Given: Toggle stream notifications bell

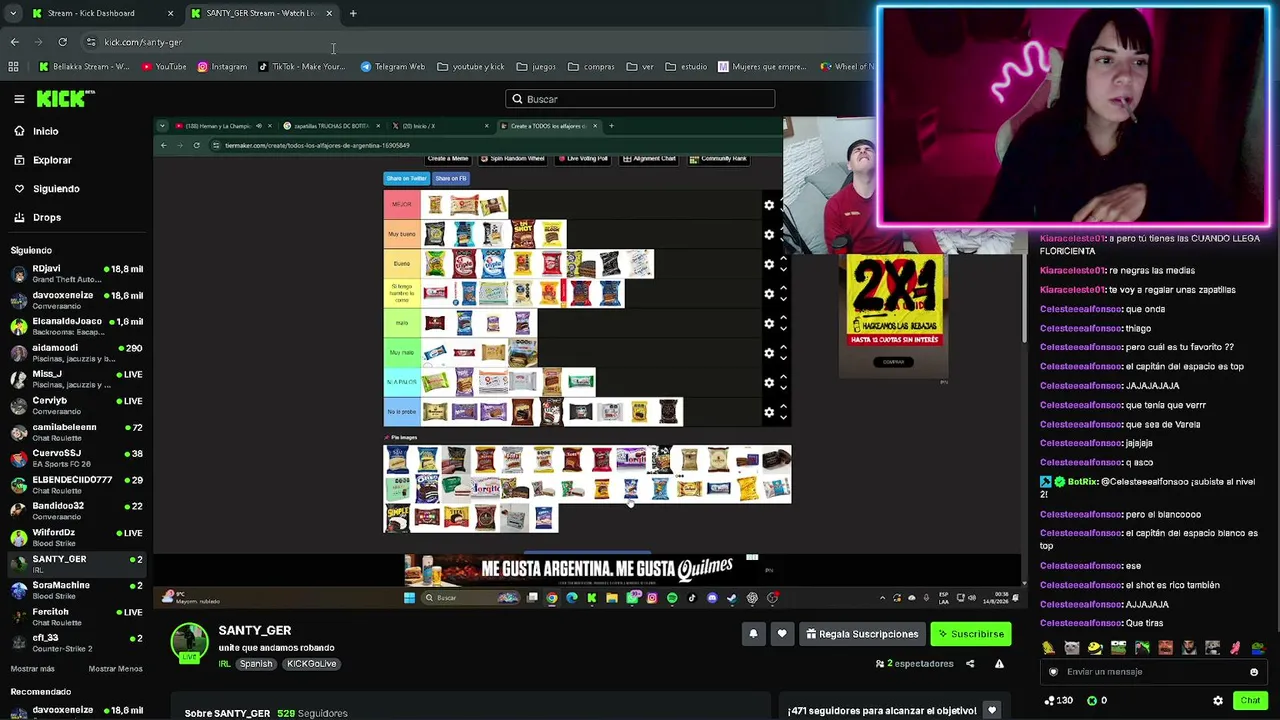Looking at the screenshot, I should pos(753,634).
